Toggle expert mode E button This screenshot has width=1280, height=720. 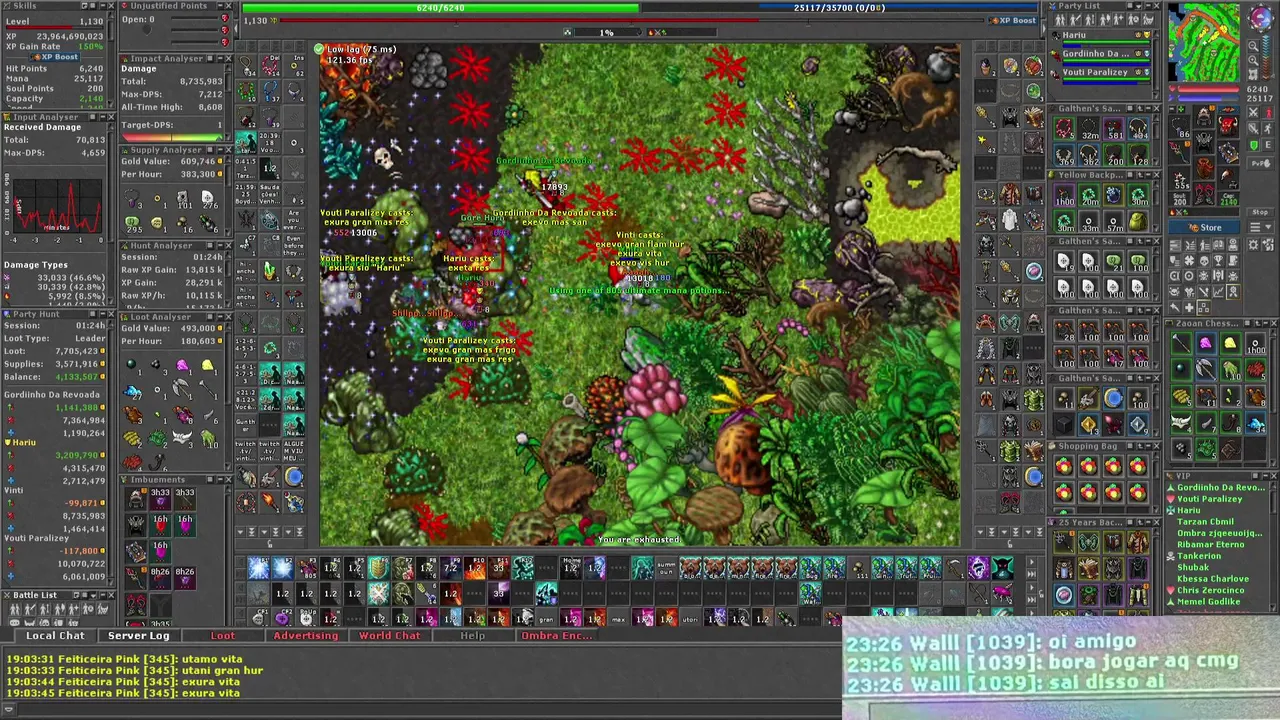[1267, 145]
